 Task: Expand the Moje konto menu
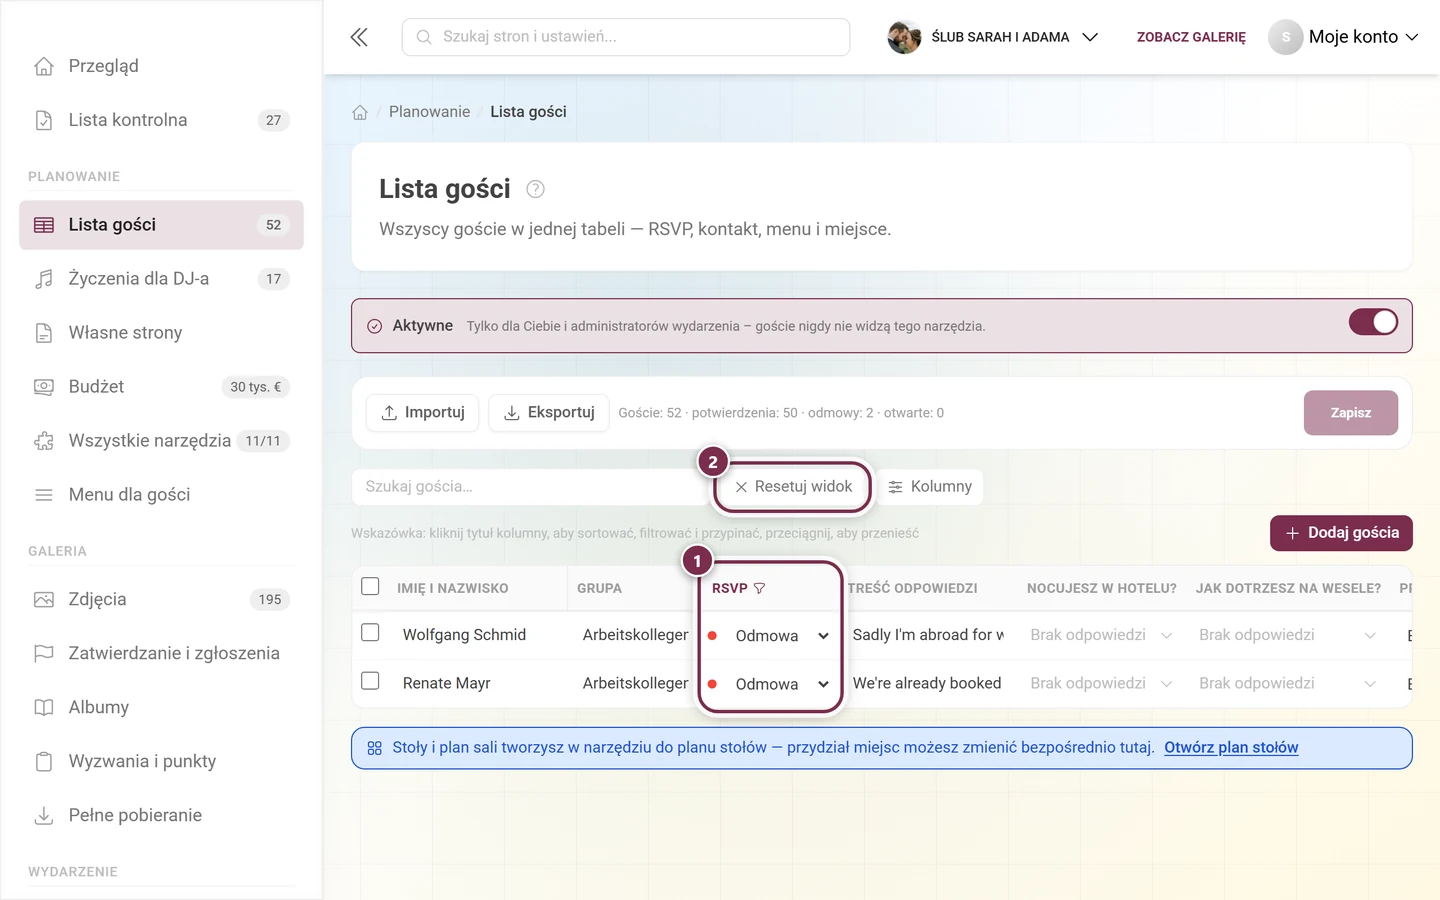tap(1344, 37)
